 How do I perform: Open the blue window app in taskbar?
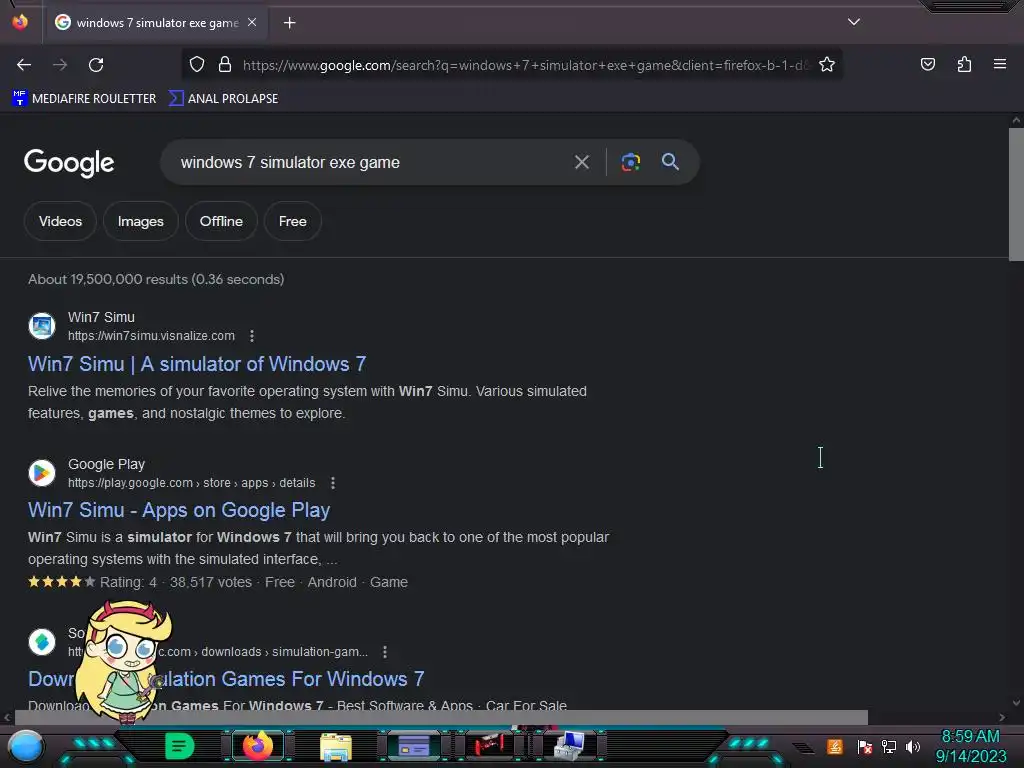coord(414,746)
